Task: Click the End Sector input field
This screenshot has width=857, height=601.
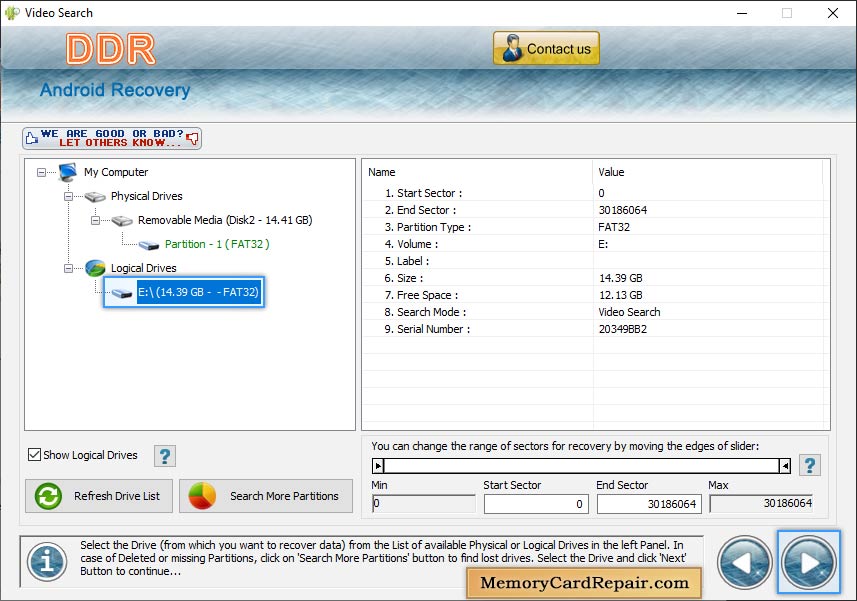Action: click(649, 504)
